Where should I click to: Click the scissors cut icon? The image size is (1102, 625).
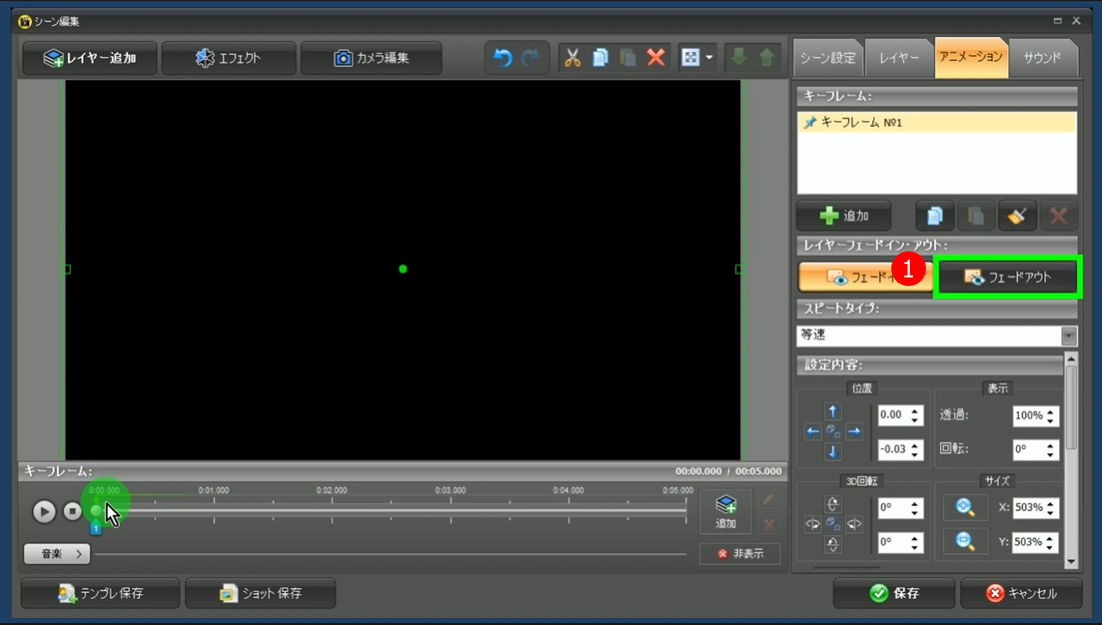point(572,58)
